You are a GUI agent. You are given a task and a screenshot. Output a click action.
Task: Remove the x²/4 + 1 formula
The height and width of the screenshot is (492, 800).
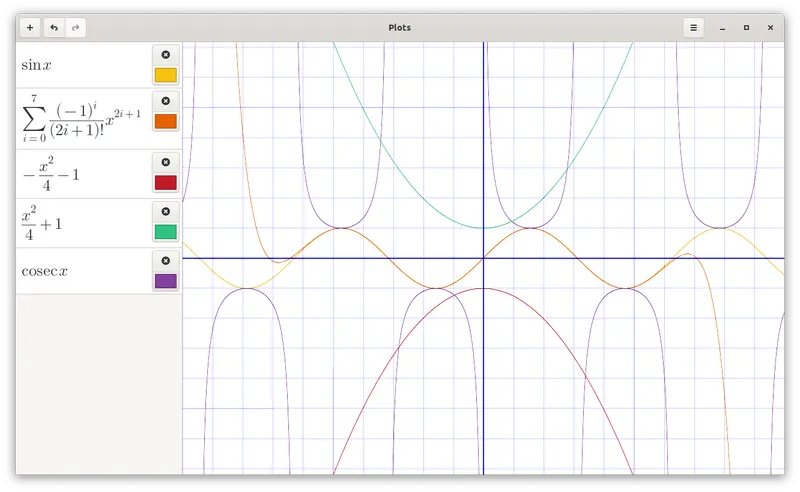pos(166,211)
